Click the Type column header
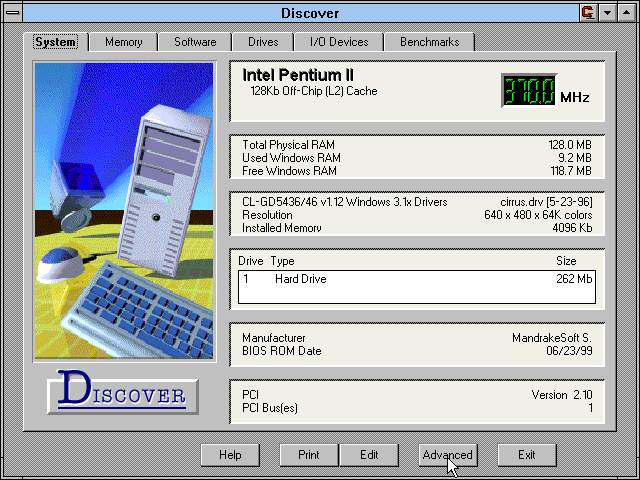This screenshot has width=640, height=480. tap(282, 261)
